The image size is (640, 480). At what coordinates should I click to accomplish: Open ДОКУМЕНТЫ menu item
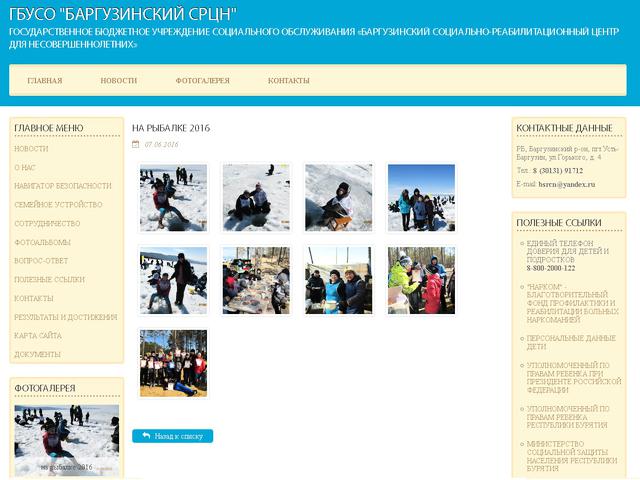38,354
